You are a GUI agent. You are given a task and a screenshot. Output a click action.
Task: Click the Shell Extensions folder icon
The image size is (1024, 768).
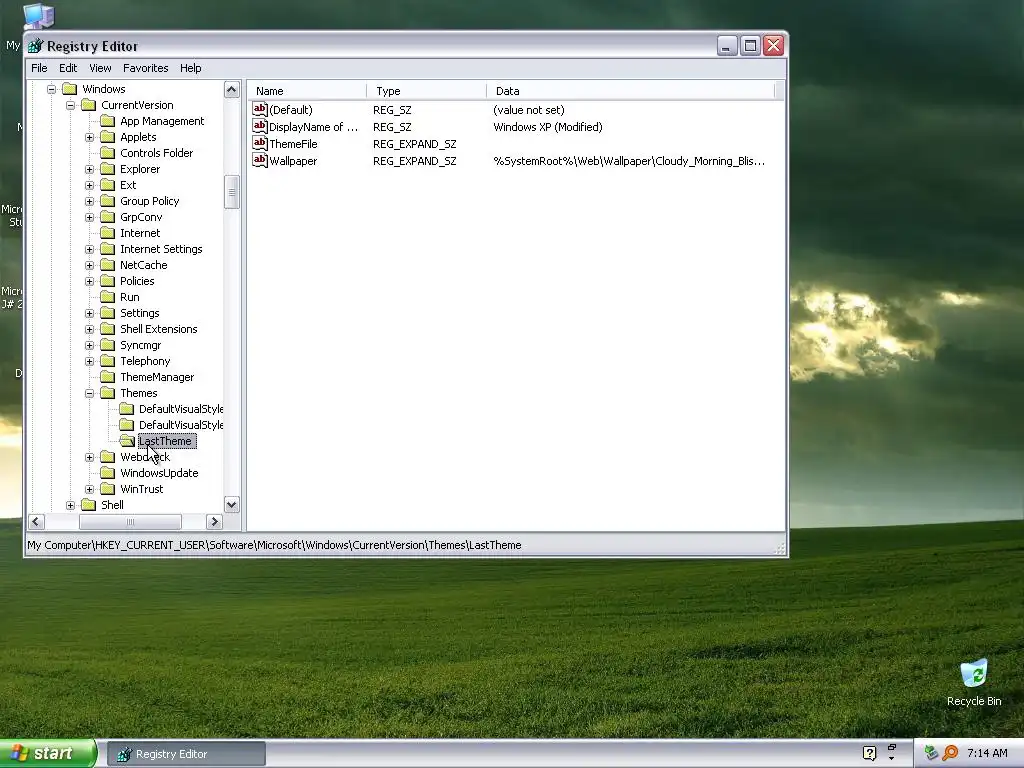107,329
